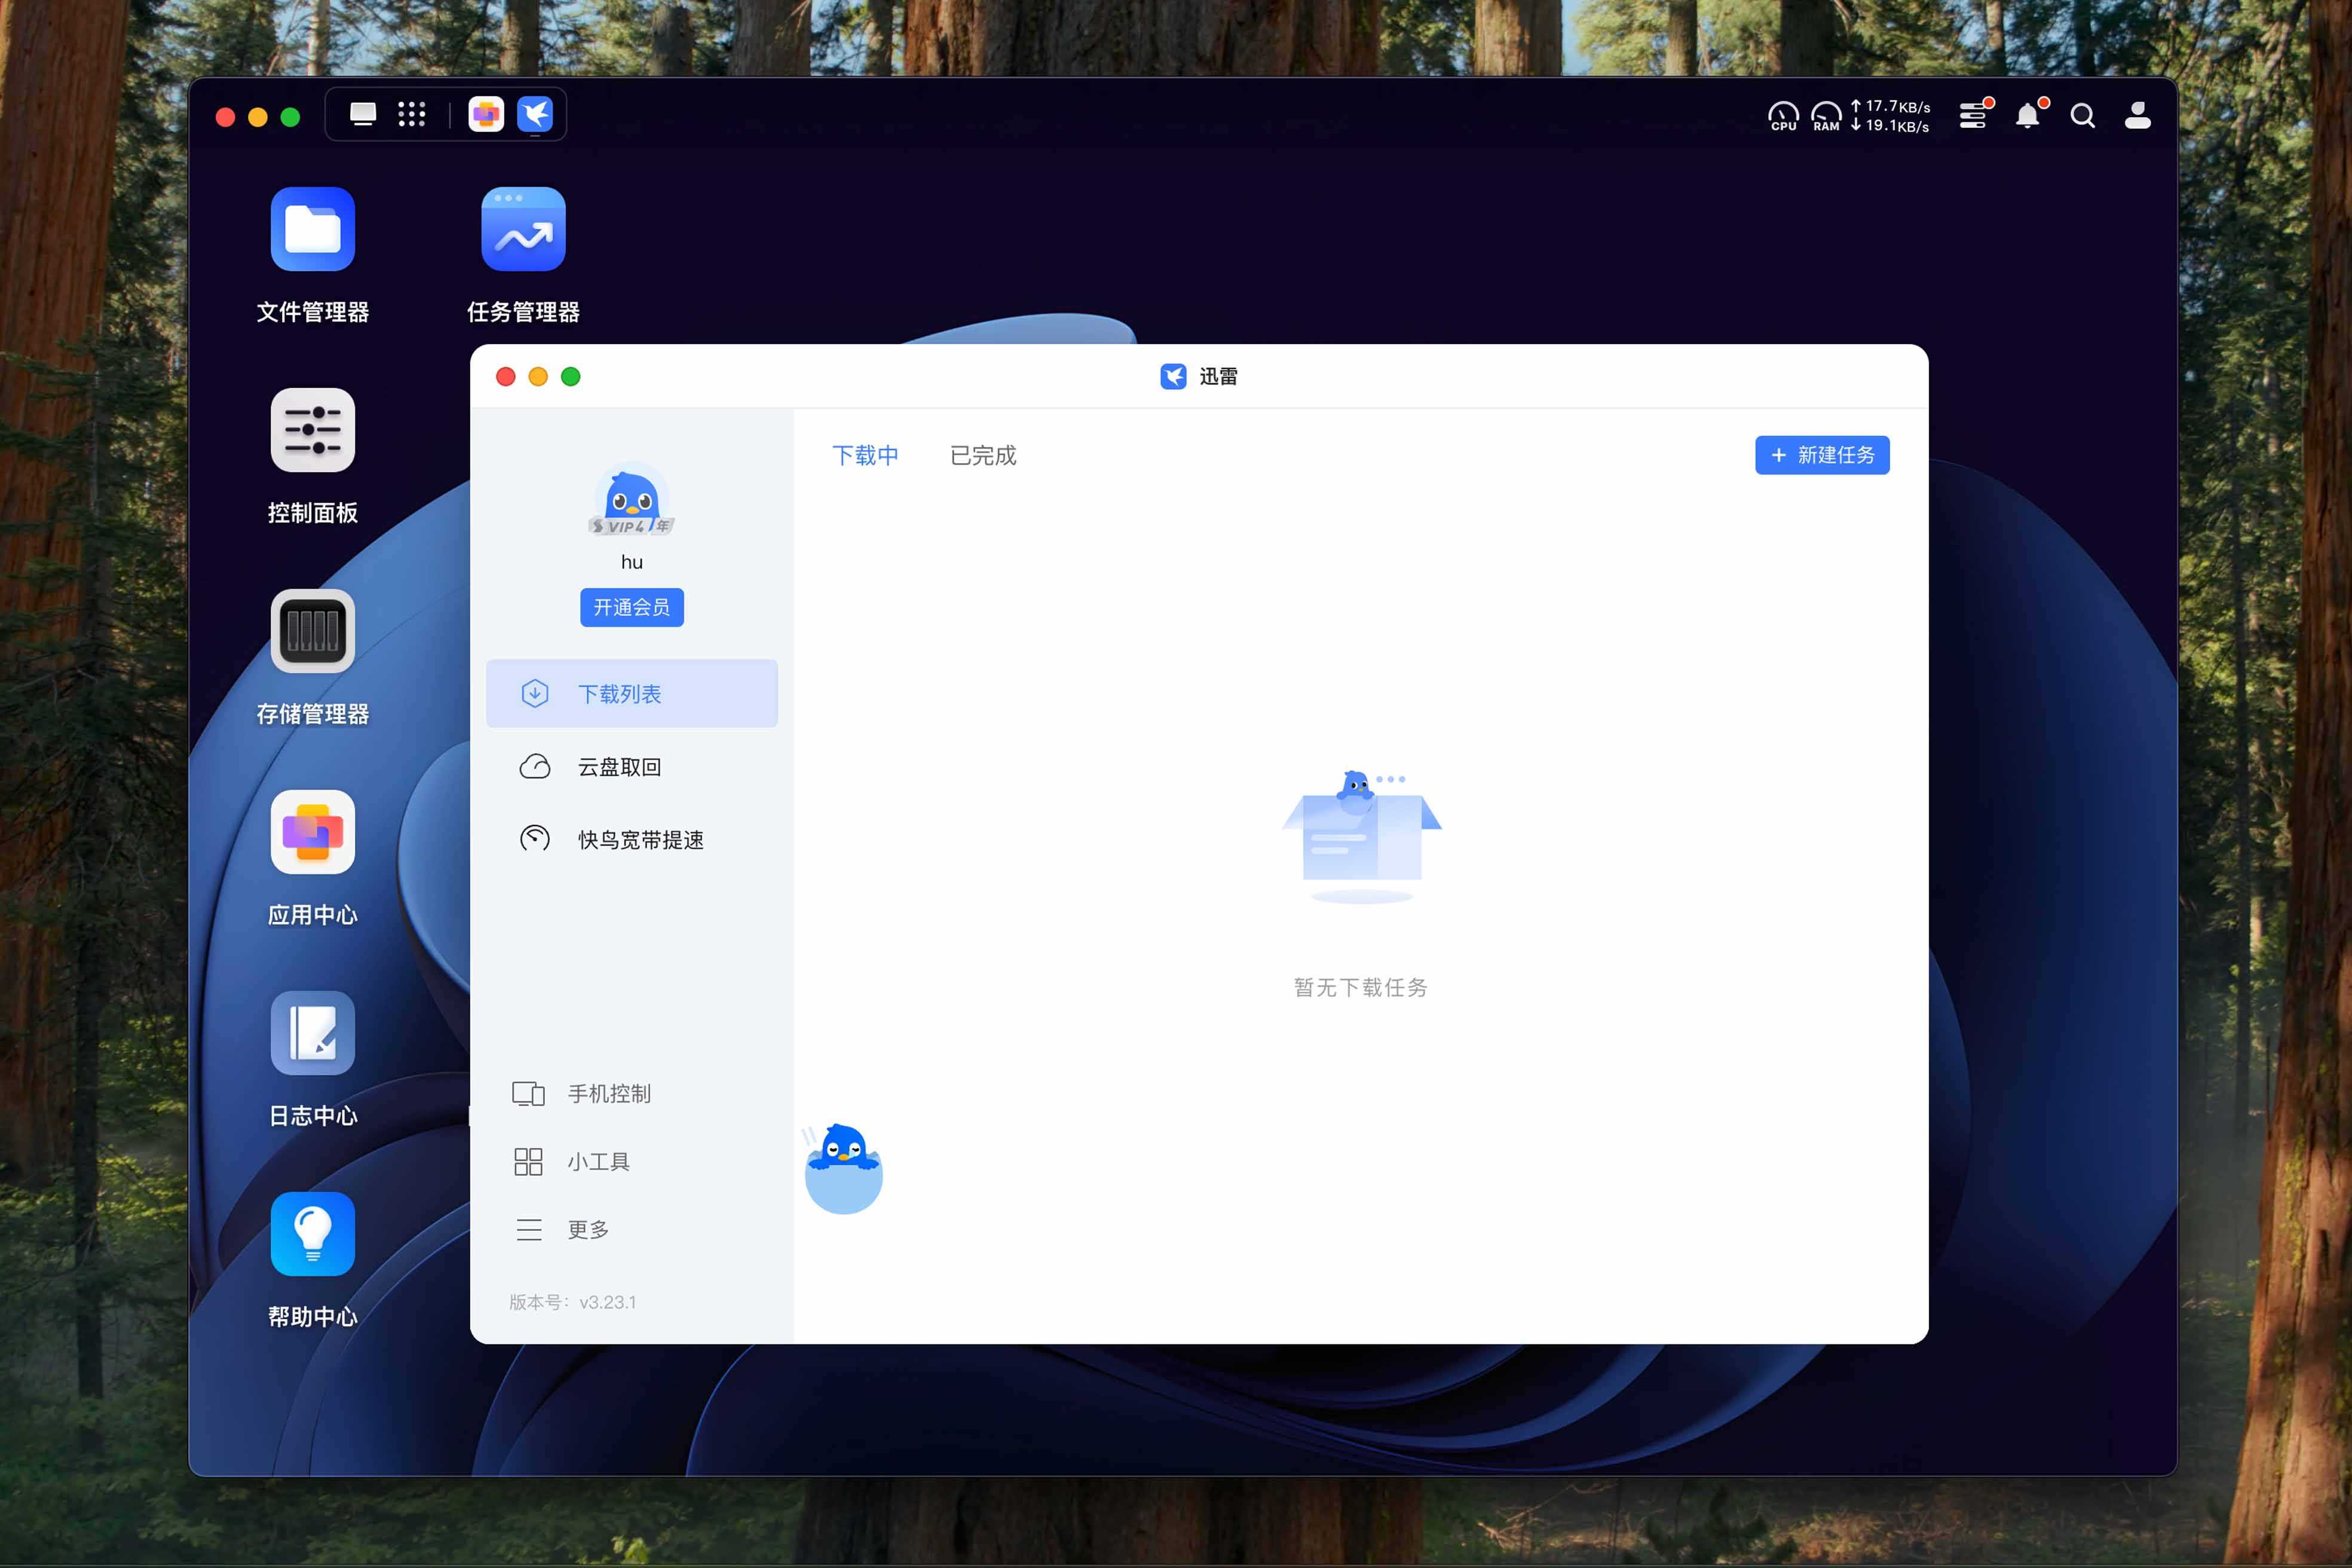This screenshot has width=2352, height=1568.
Task: Launch 存储管理器 from the desktop
Action: click(x=312, y=631)
